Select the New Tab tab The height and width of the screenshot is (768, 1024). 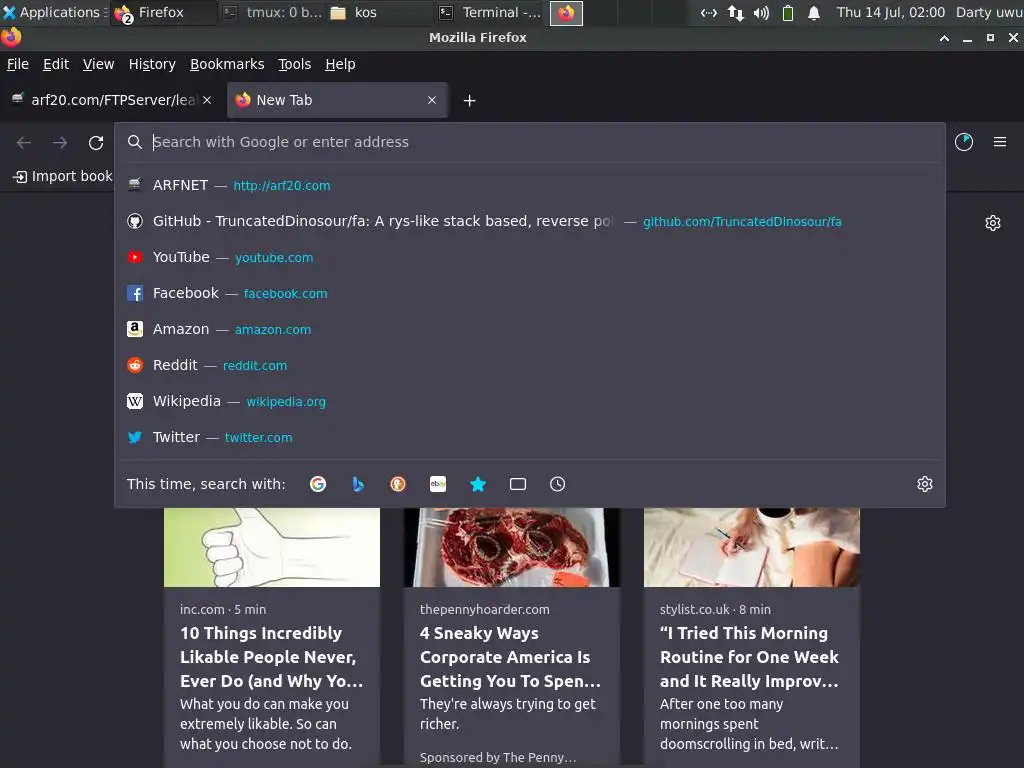(337, 100)
